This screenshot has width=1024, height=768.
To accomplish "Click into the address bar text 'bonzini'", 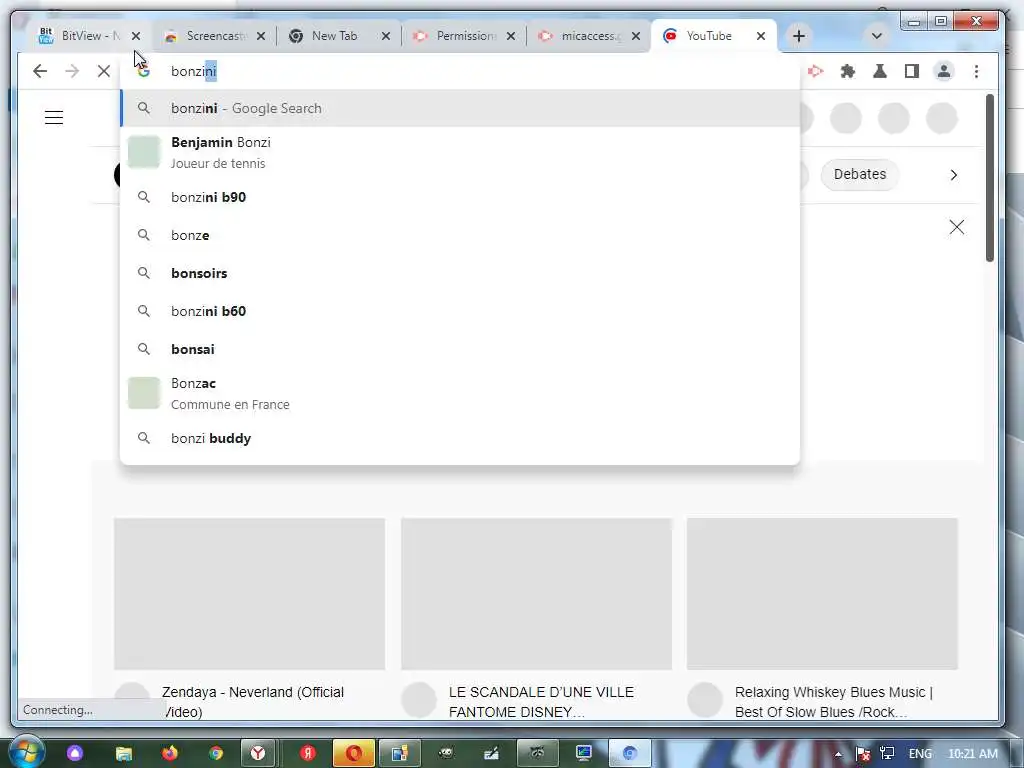I will coord(193,71).
